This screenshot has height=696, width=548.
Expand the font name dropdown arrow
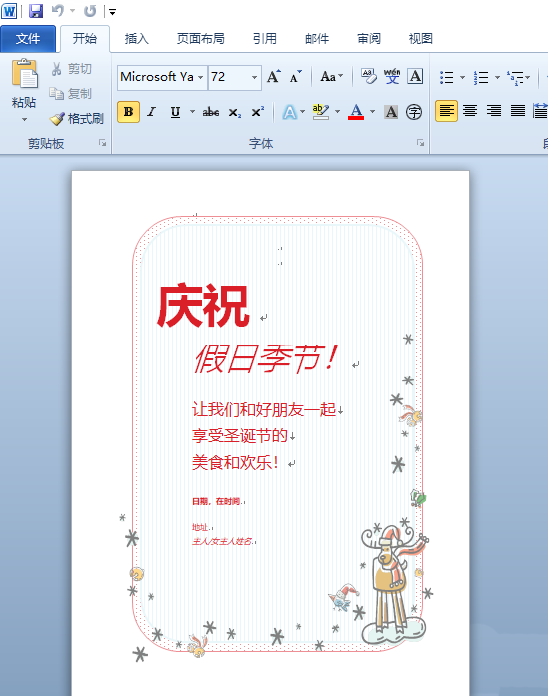(x=201, y=77)
